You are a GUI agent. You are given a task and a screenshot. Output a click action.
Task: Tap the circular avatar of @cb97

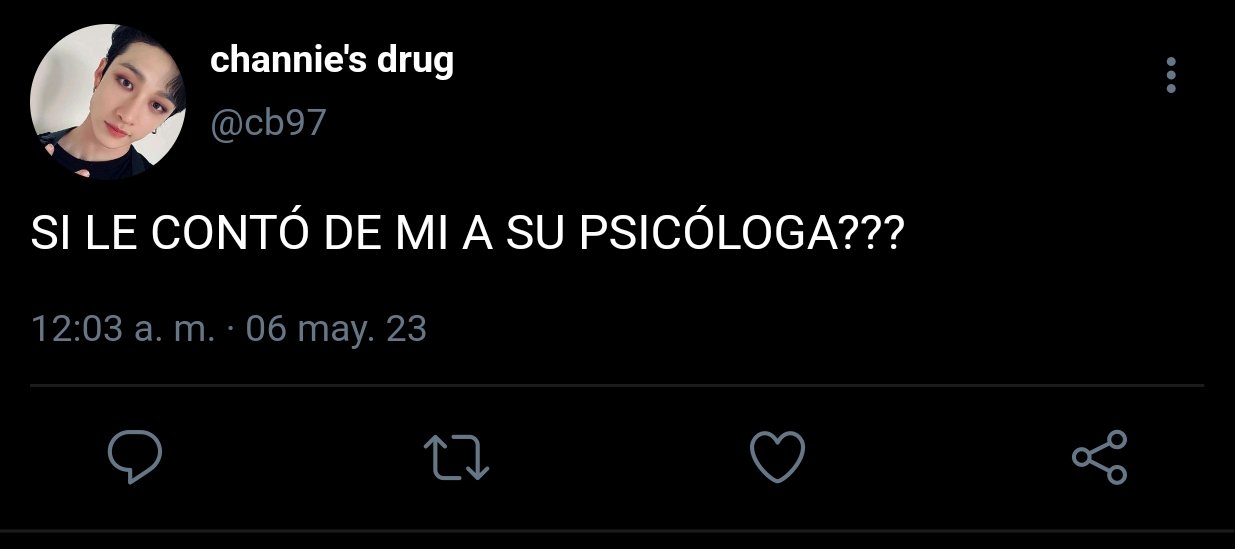(x=108, y=103)
